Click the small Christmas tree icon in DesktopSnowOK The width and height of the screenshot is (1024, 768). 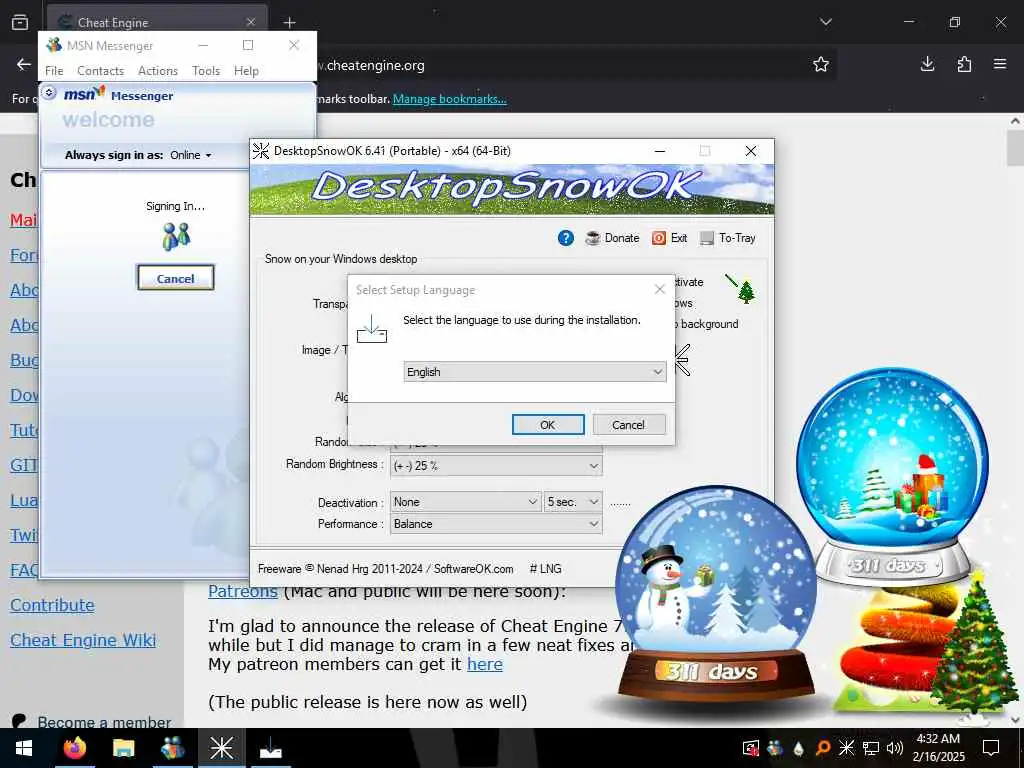[746, 292]
